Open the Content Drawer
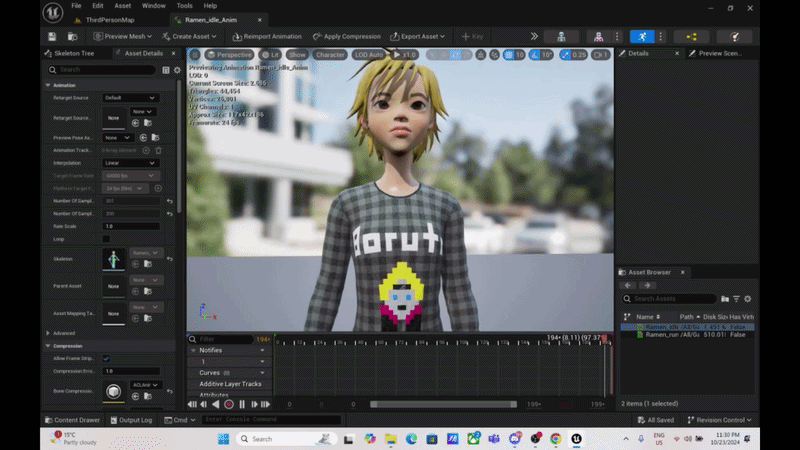 72,420
